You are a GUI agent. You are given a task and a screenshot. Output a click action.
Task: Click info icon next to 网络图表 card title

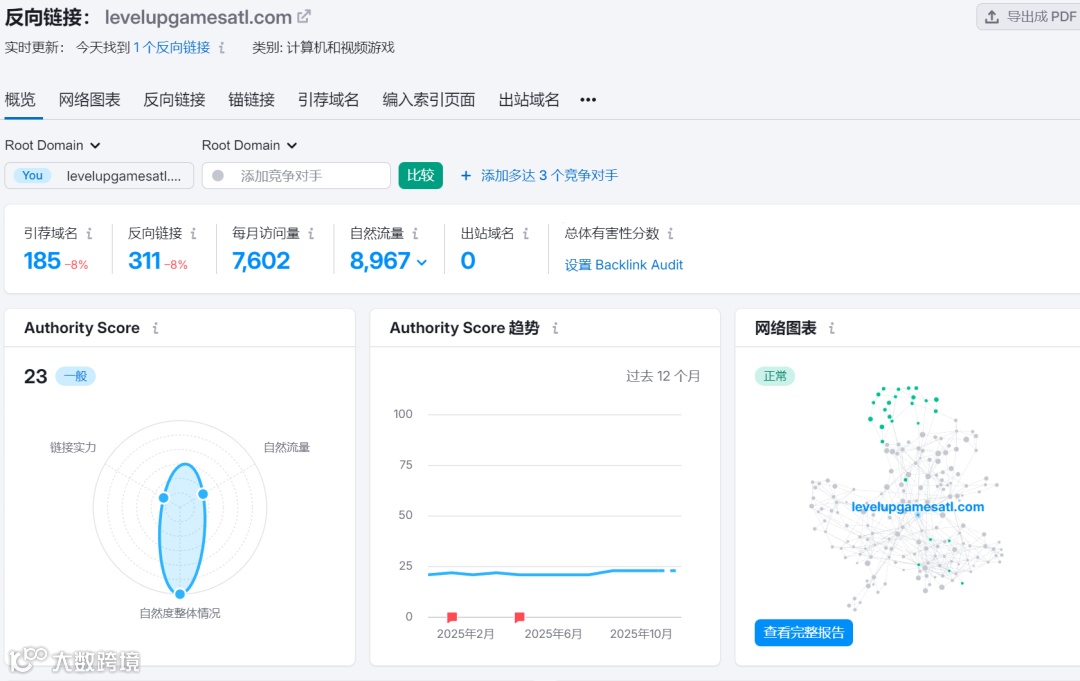[832, 328]
